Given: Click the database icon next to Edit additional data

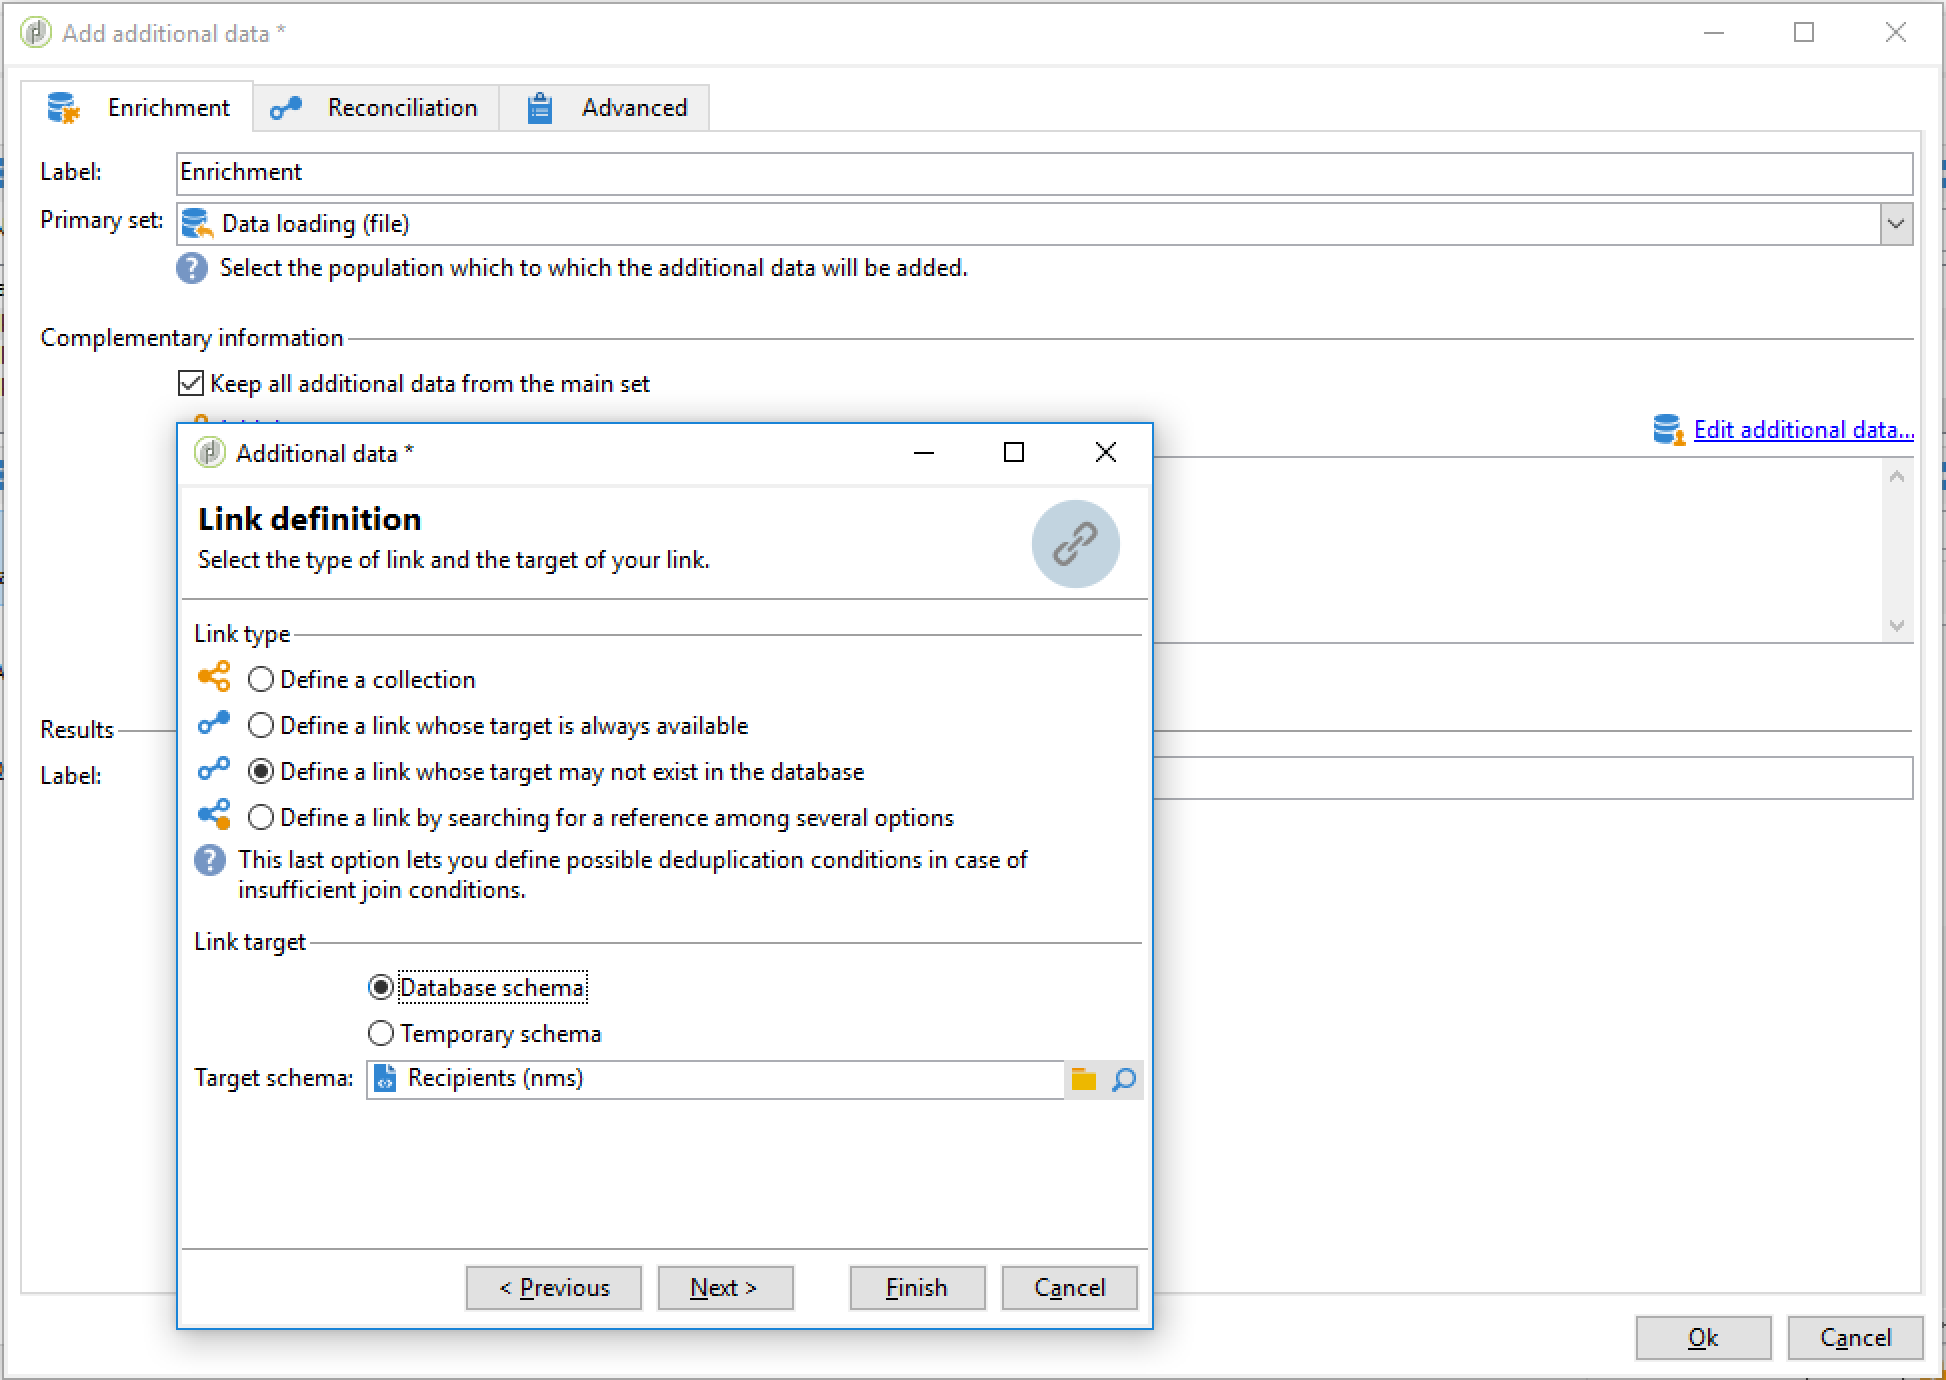Looking at the screenshot, I should (1667, 430).
